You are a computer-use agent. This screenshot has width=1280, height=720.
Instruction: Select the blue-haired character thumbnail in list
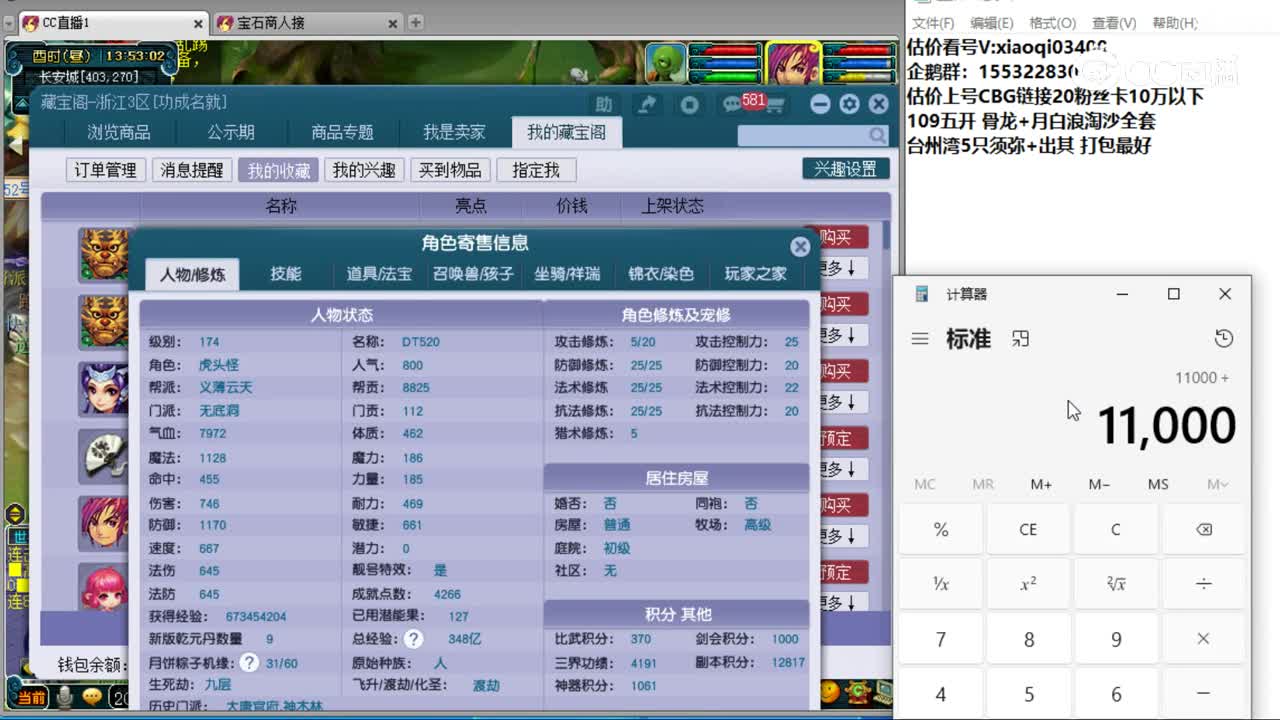pos(104,389)
